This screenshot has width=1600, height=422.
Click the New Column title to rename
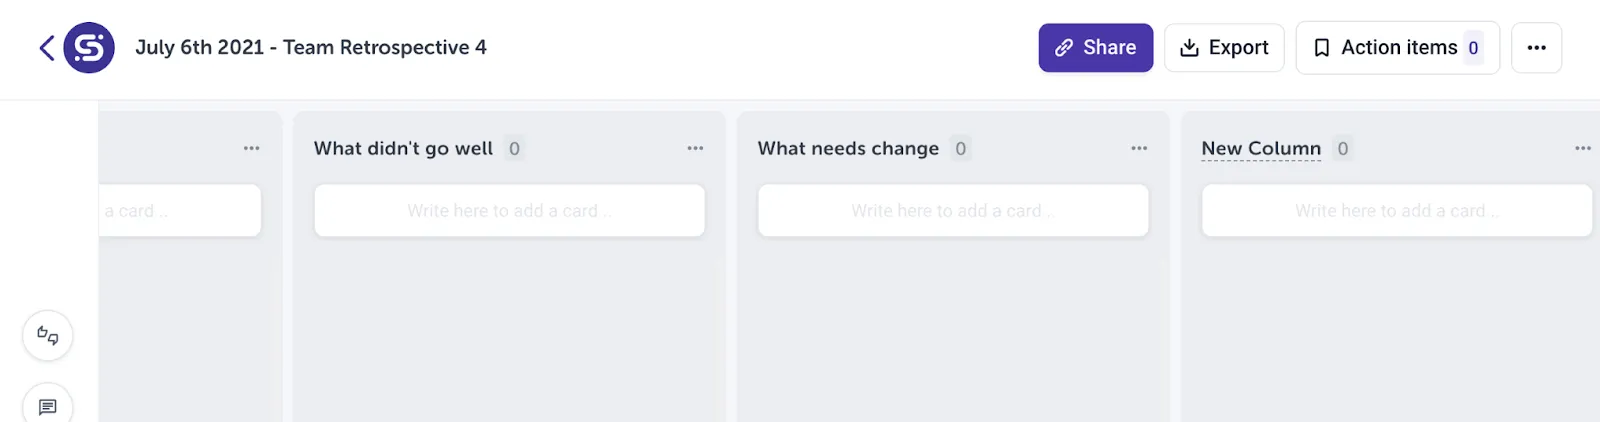(1261, 149)
